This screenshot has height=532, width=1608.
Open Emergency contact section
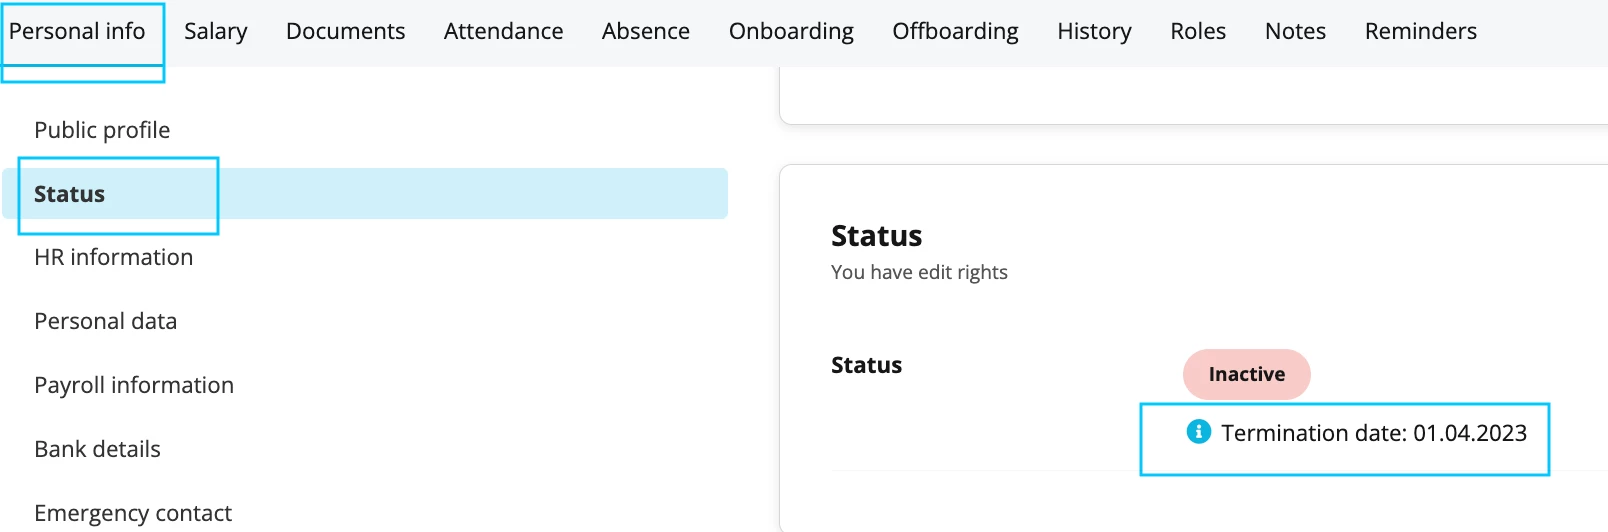(133, 513)
